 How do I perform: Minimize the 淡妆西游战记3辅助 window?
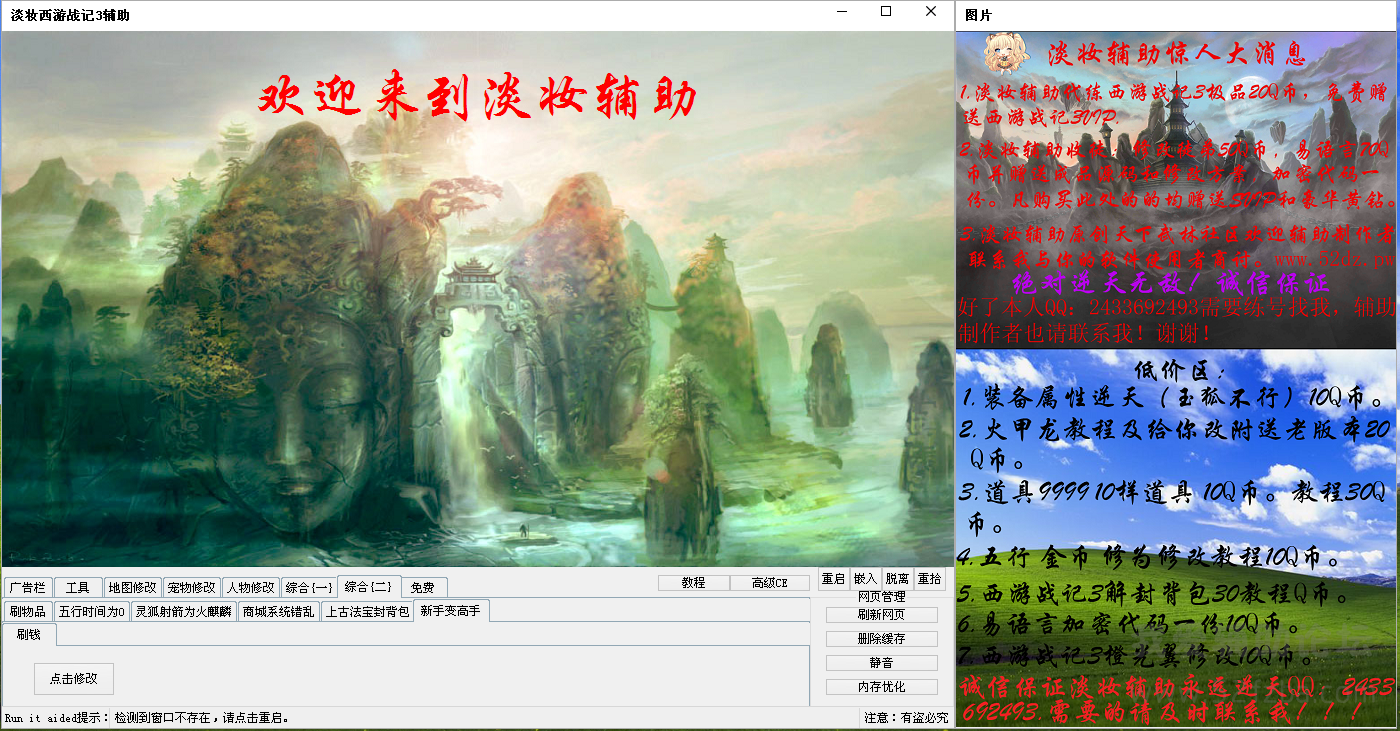pyautogui.click(x=841, y=12)
